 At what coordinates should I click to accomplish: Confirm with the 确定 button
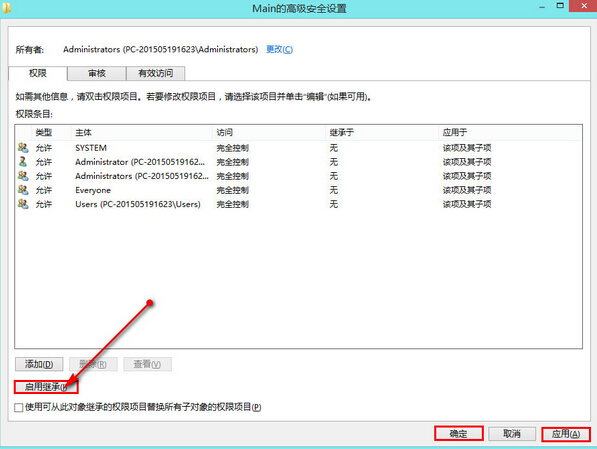459,433
